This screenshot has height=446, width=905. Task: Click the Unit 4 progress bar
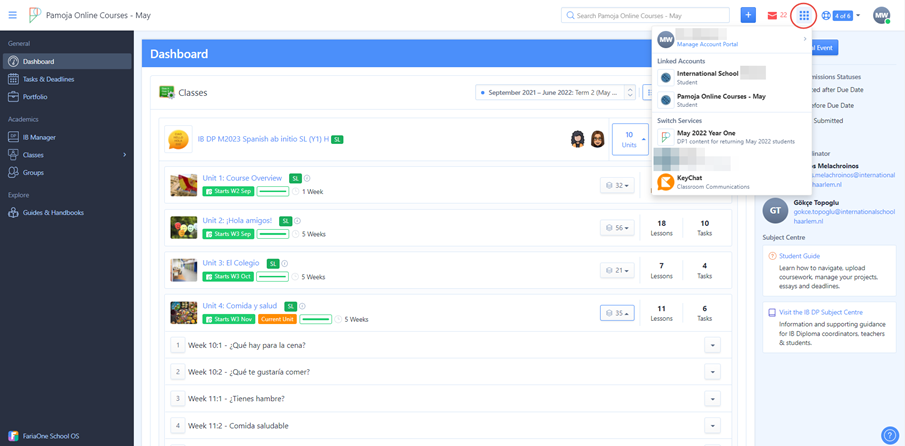(316, 319)
